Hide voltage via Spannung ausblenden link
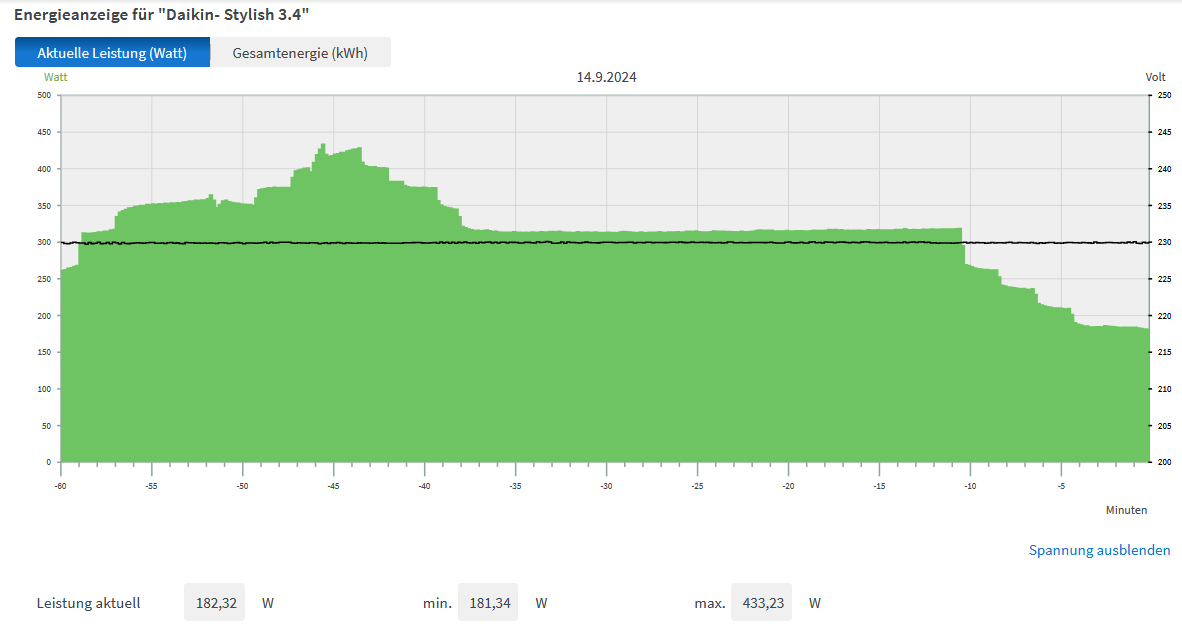The image size is (1182, 631). pos(1099,550)
